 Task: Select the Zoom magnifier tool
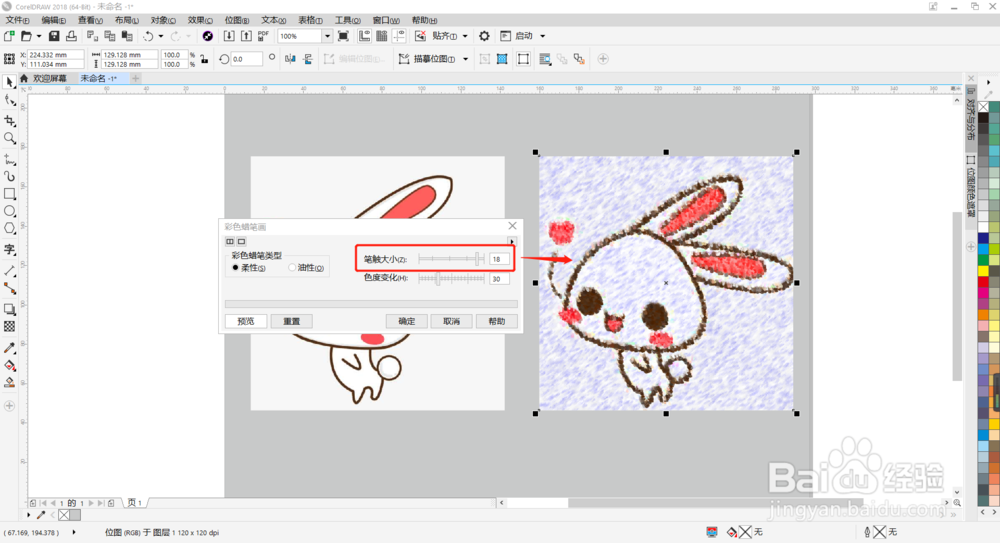pos(10,138)
